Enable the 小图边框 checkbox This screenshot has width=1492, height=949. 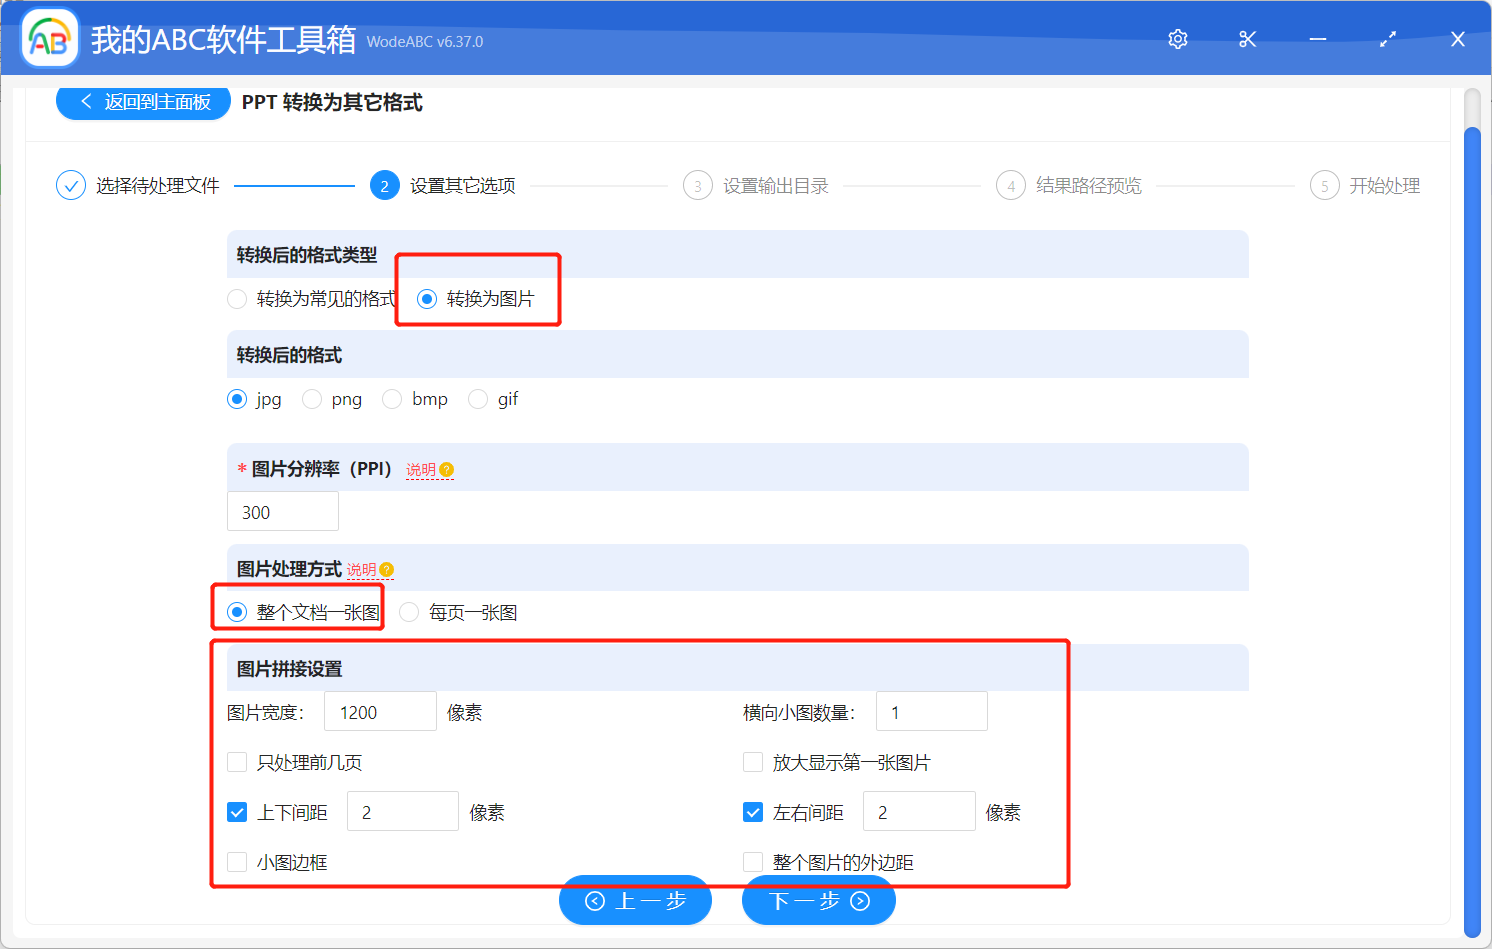(237, 861)
